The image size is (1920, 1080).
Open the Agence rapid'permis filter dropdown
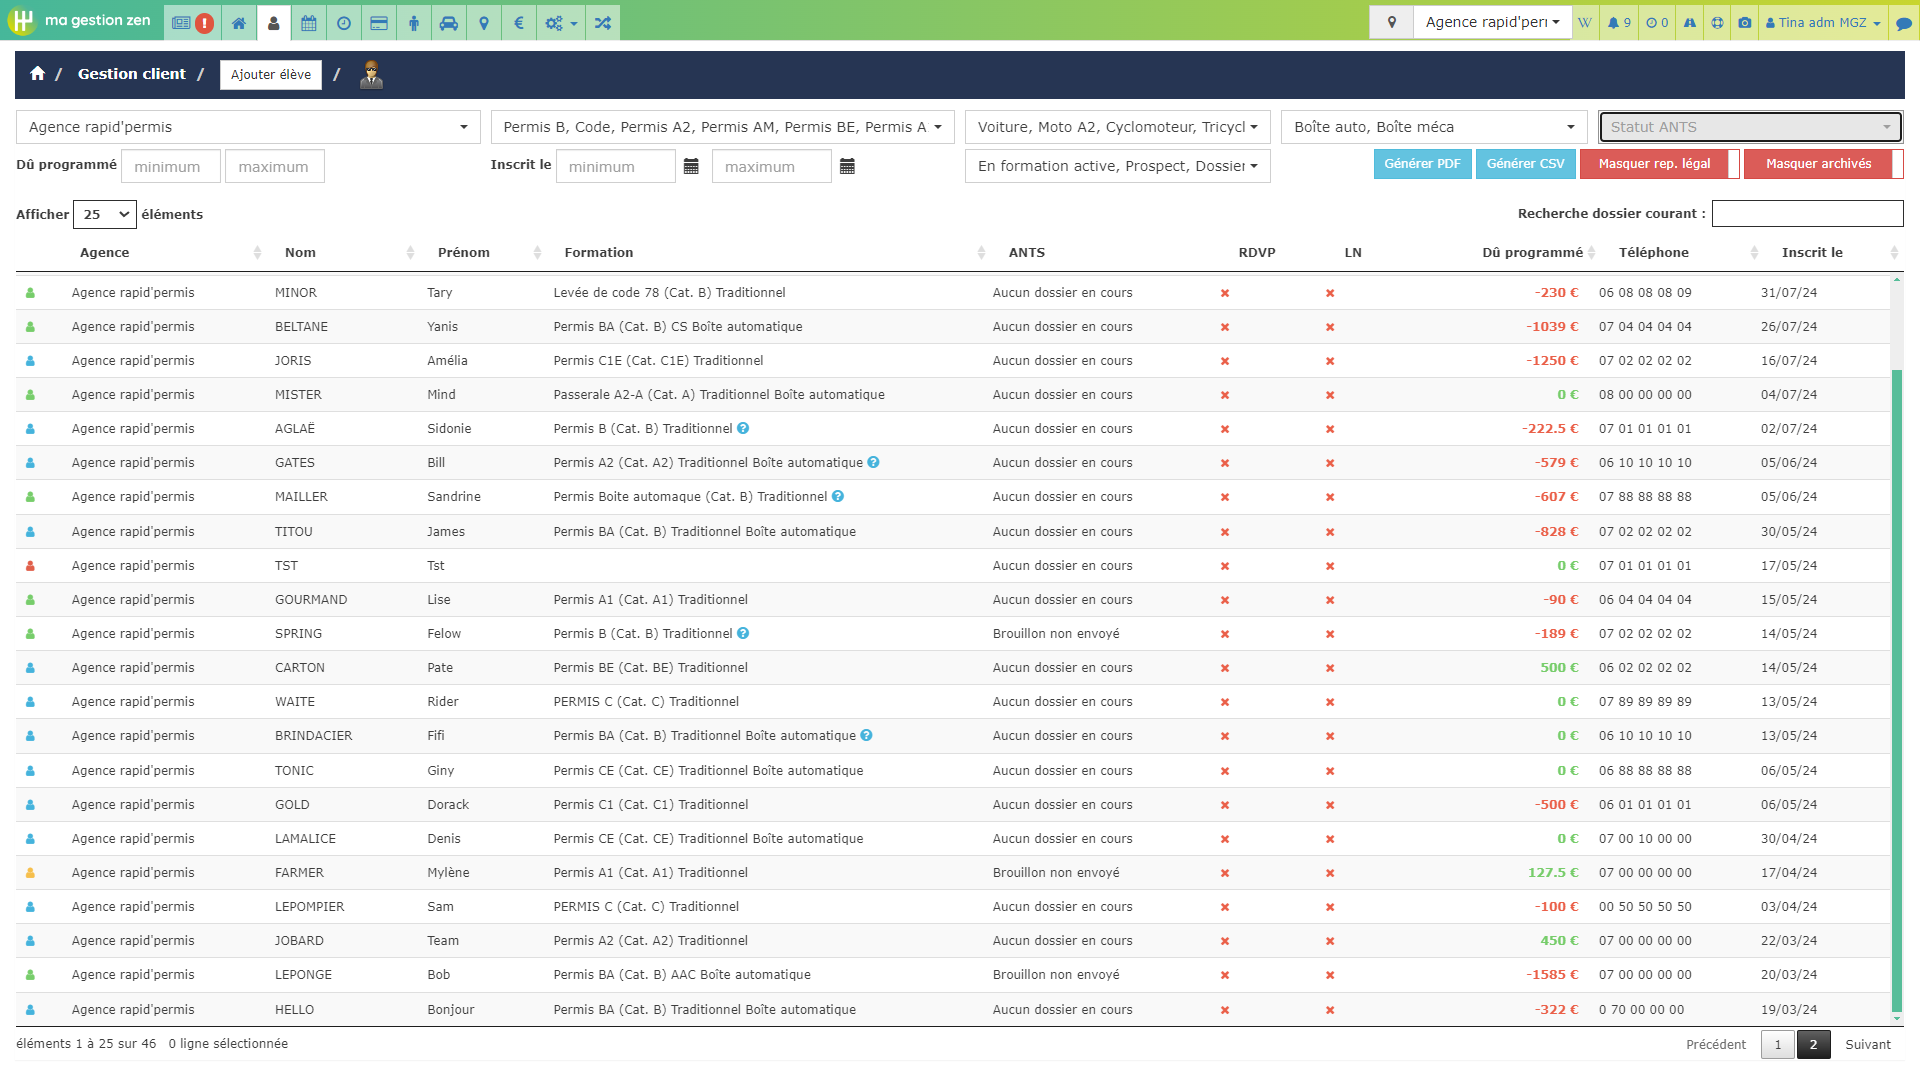click(x=248, y=127)
